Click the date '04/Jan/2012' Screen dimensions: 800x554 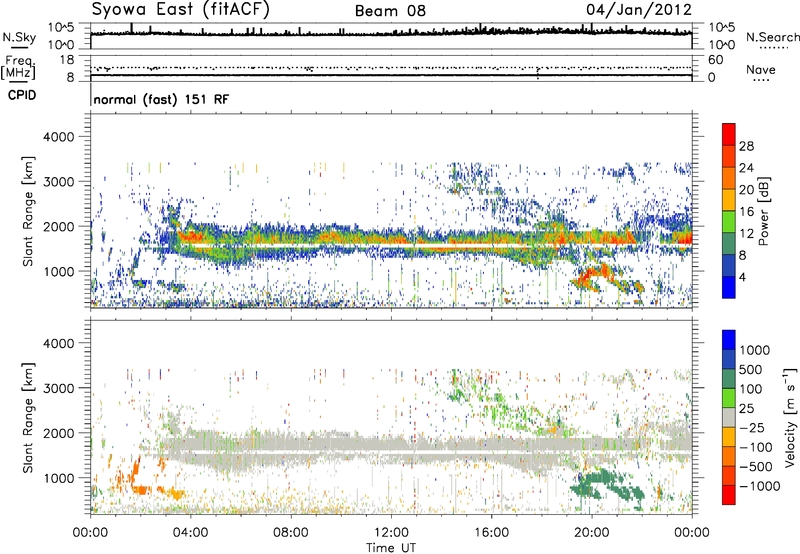(x=639, y=10)
